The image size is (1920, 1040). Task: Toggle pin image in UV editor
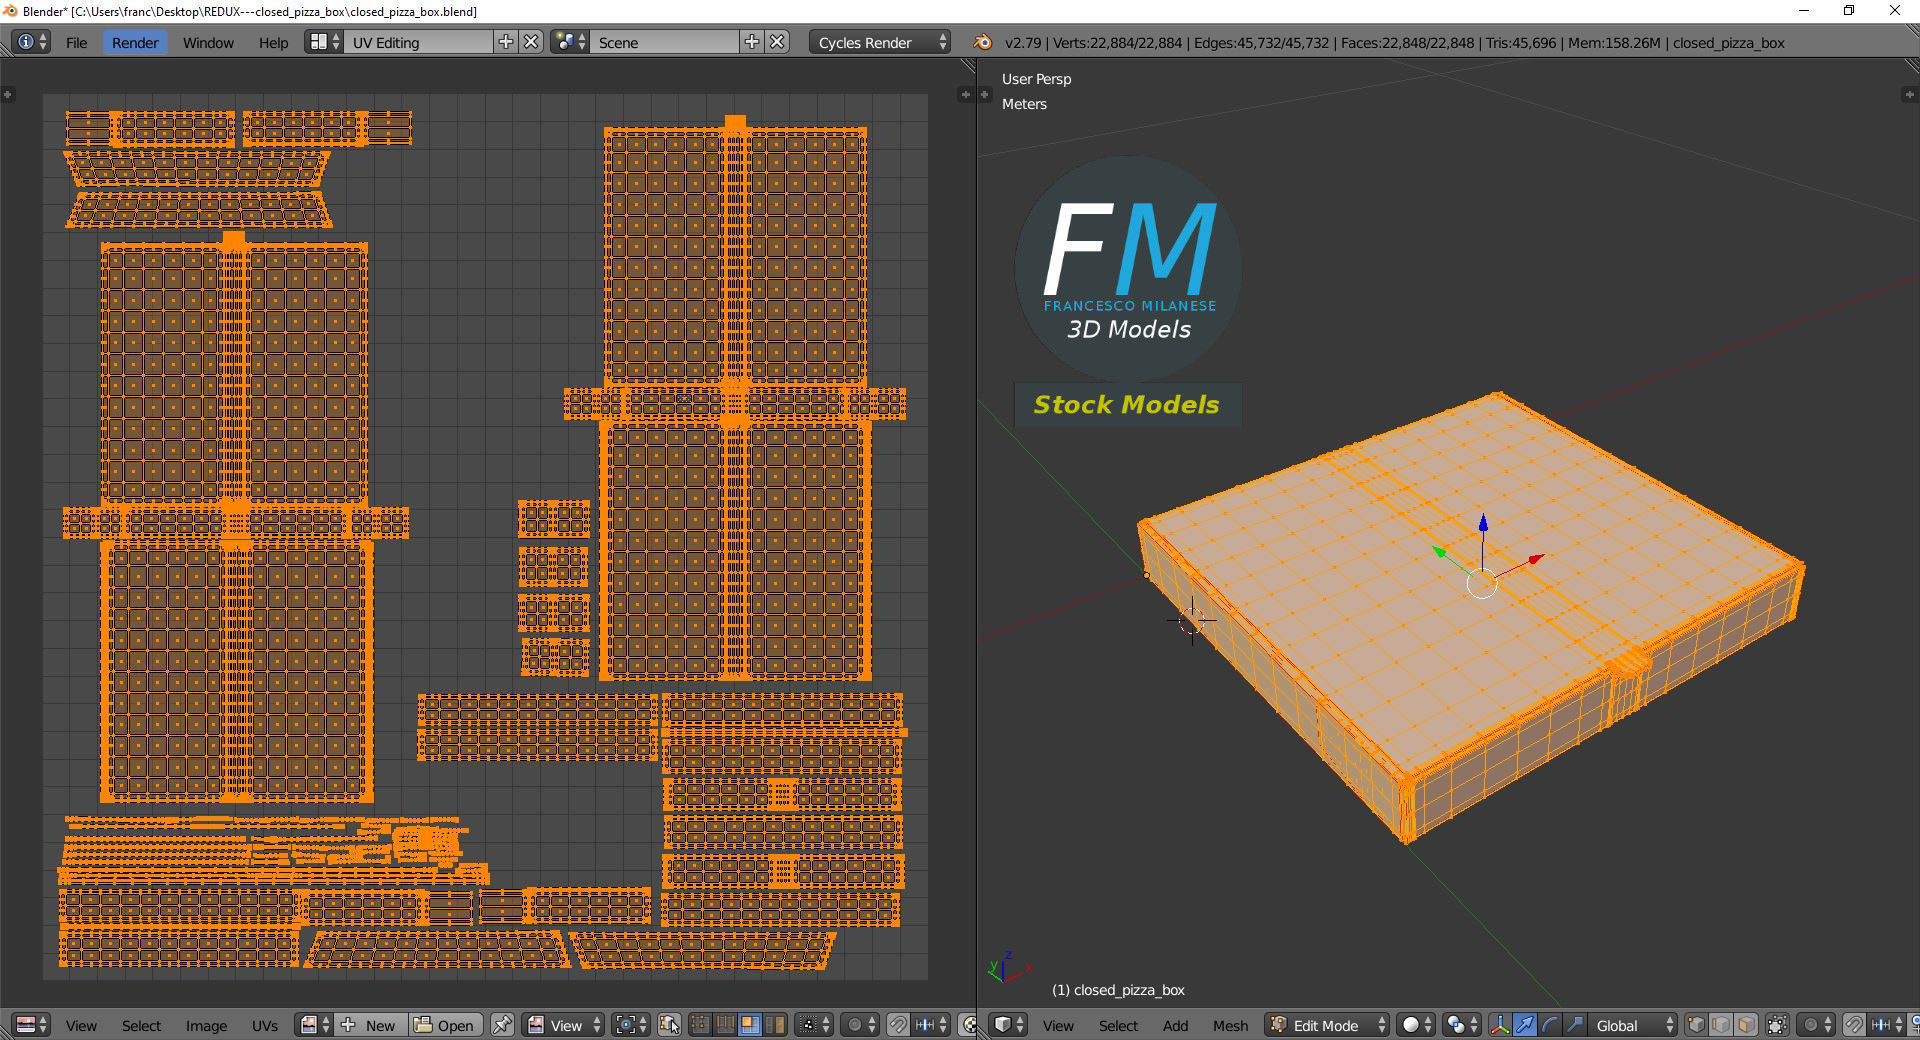502,1025
